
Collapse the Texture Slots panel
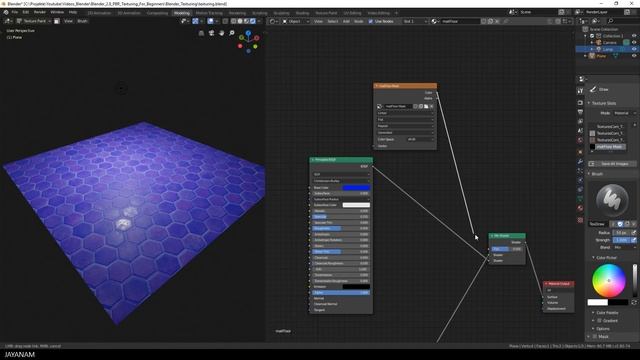point(604,103)
